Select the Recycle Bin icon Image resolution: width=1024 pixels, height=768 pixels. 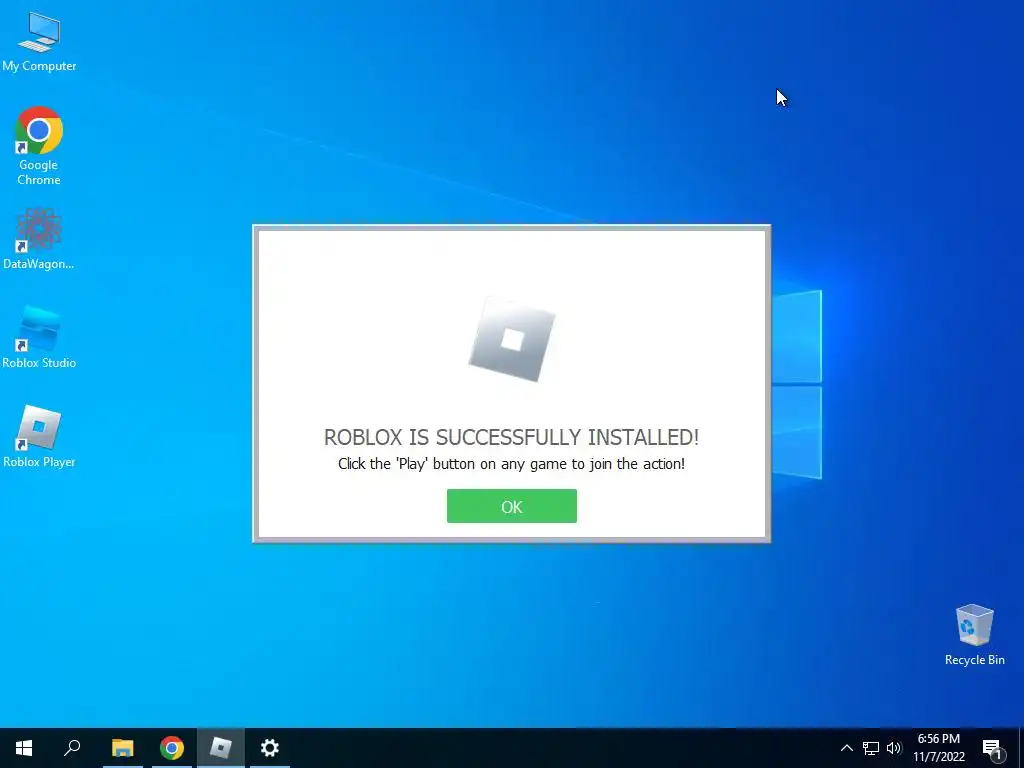(974, 635)
